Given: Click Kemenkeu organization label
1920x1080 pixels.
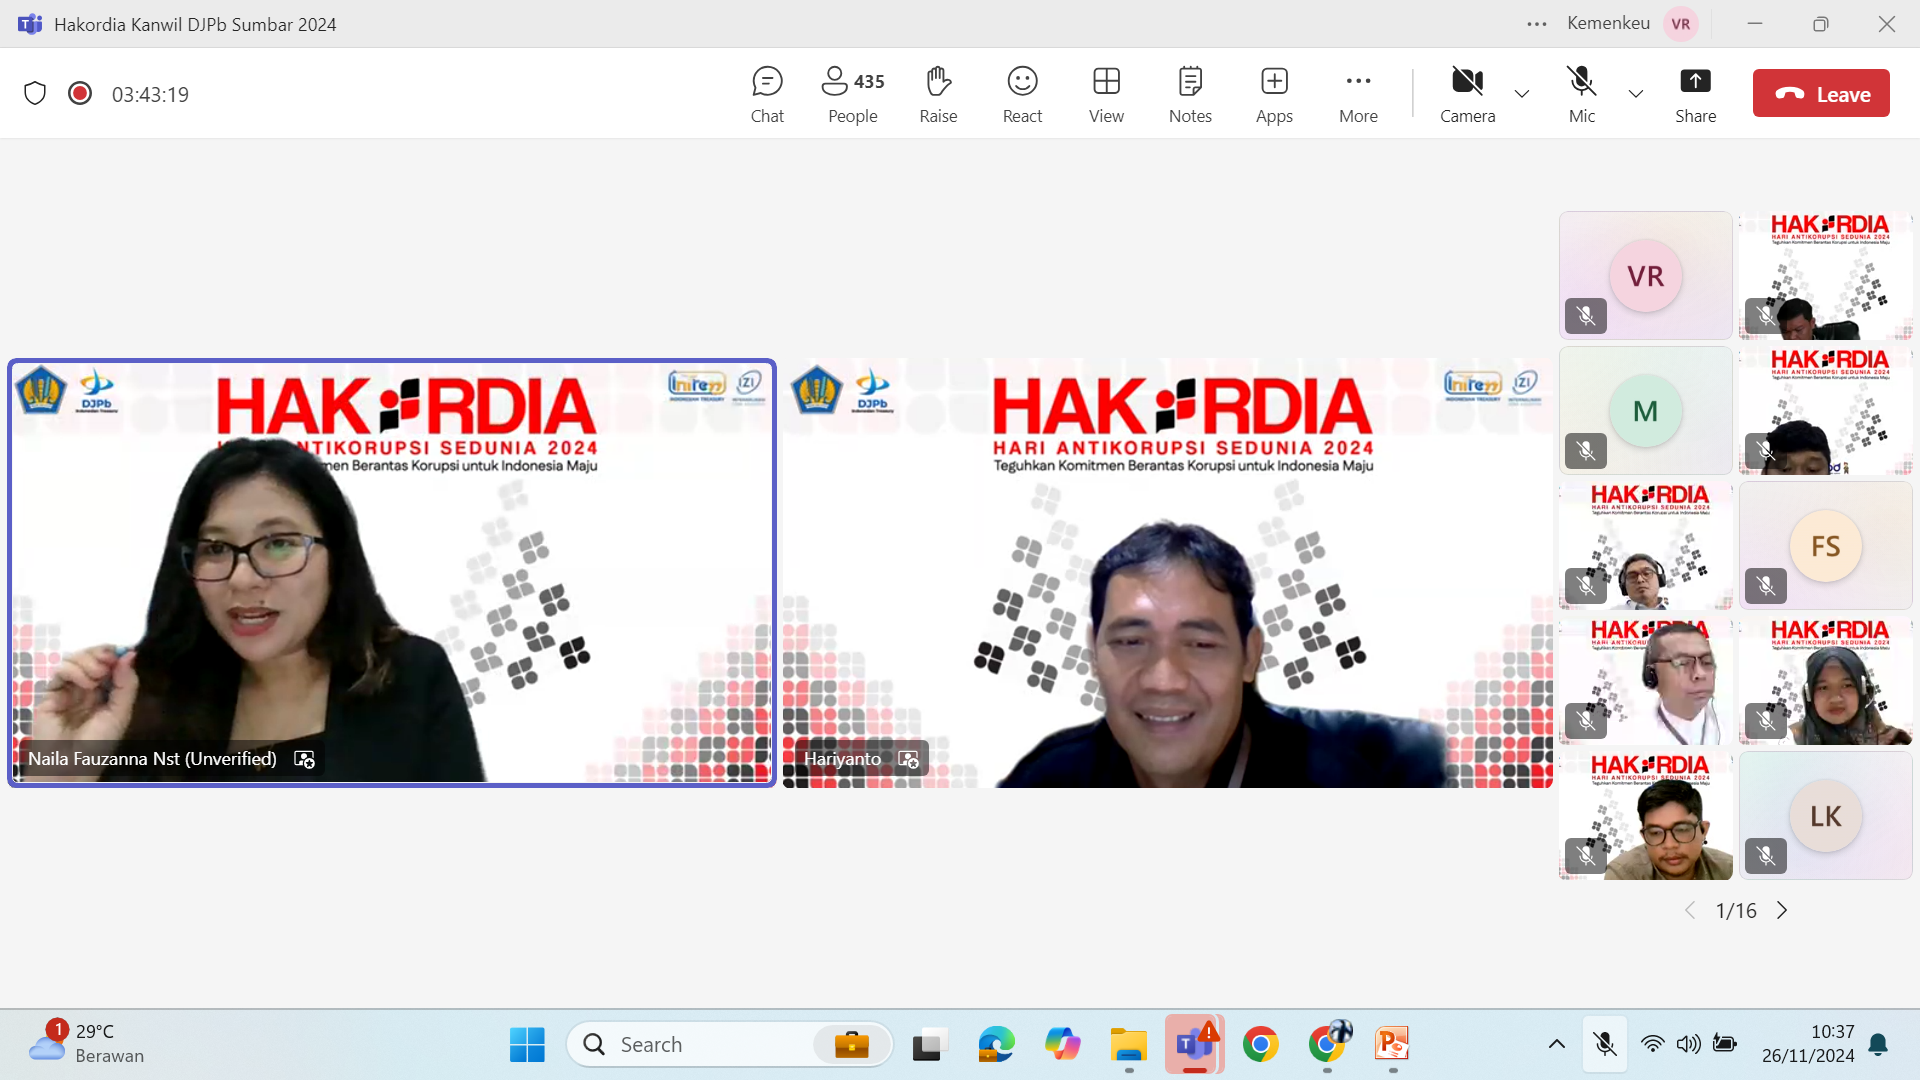Looking at the screenshot, I should [1608, 23].
